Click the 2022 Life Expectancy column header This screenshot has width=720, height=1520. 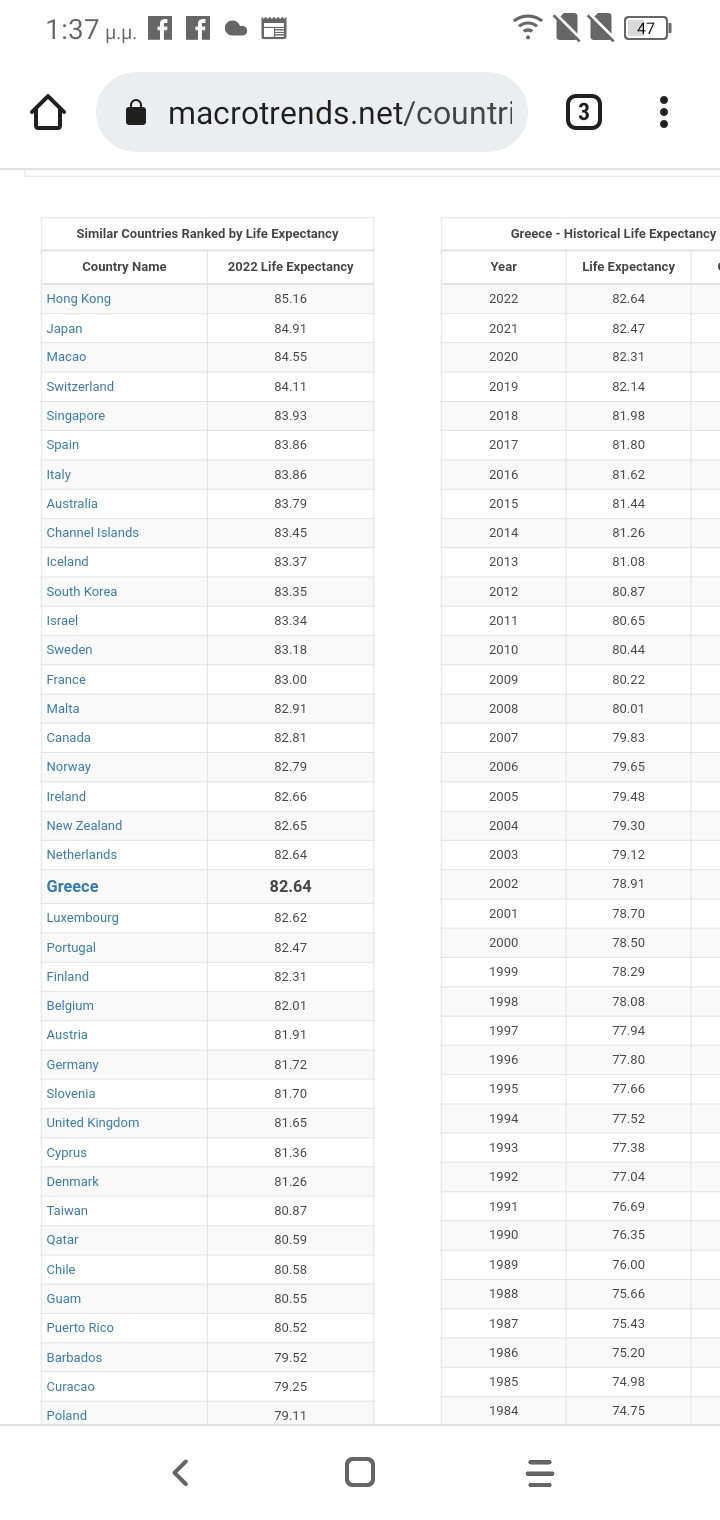[290, 267]
